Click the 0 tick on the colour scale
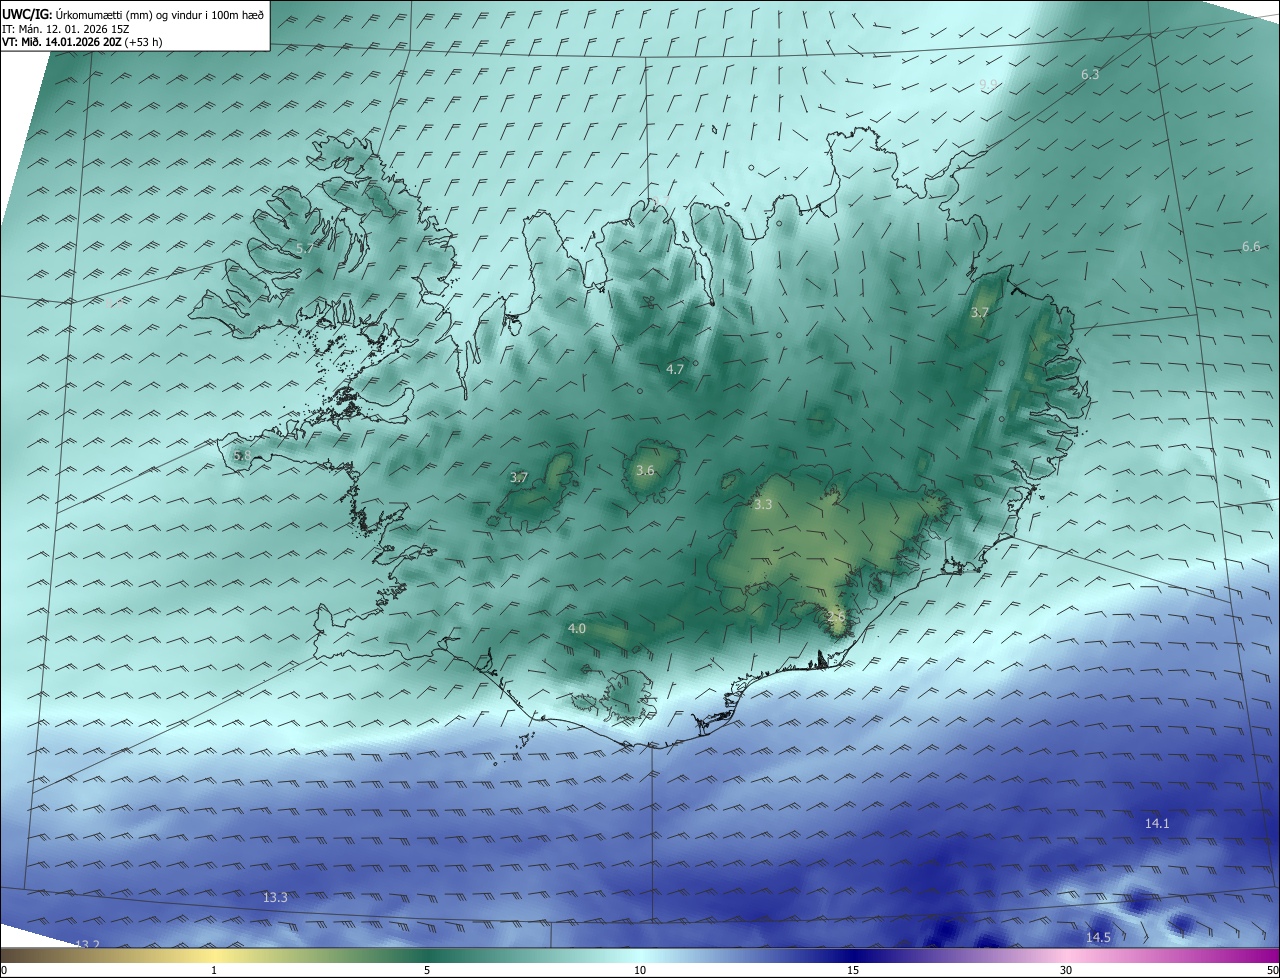This screenshot has width=1280, height=978. click(x=4, y=970)
